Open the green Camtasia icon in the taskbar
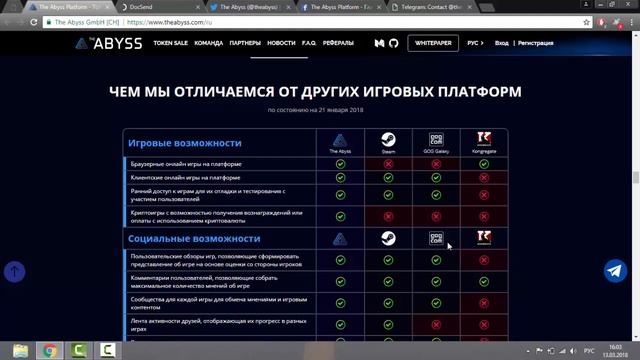 tap(79, 351)
